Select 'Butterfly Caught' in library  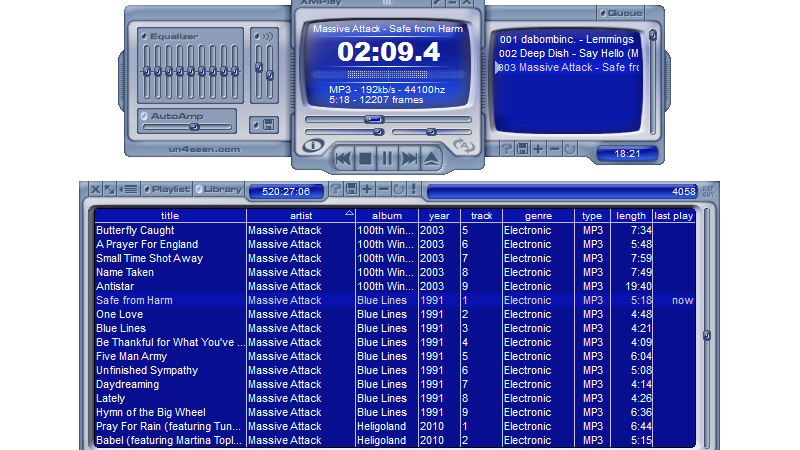395,230
